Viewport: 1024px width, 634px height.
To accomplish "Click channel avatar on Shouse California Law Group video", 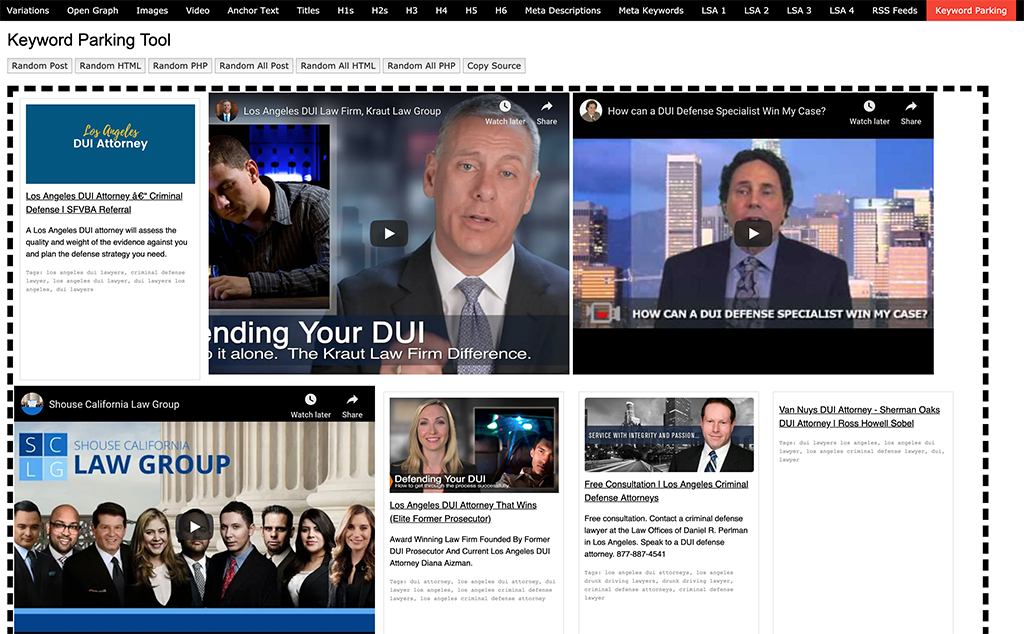I will 32,404.
